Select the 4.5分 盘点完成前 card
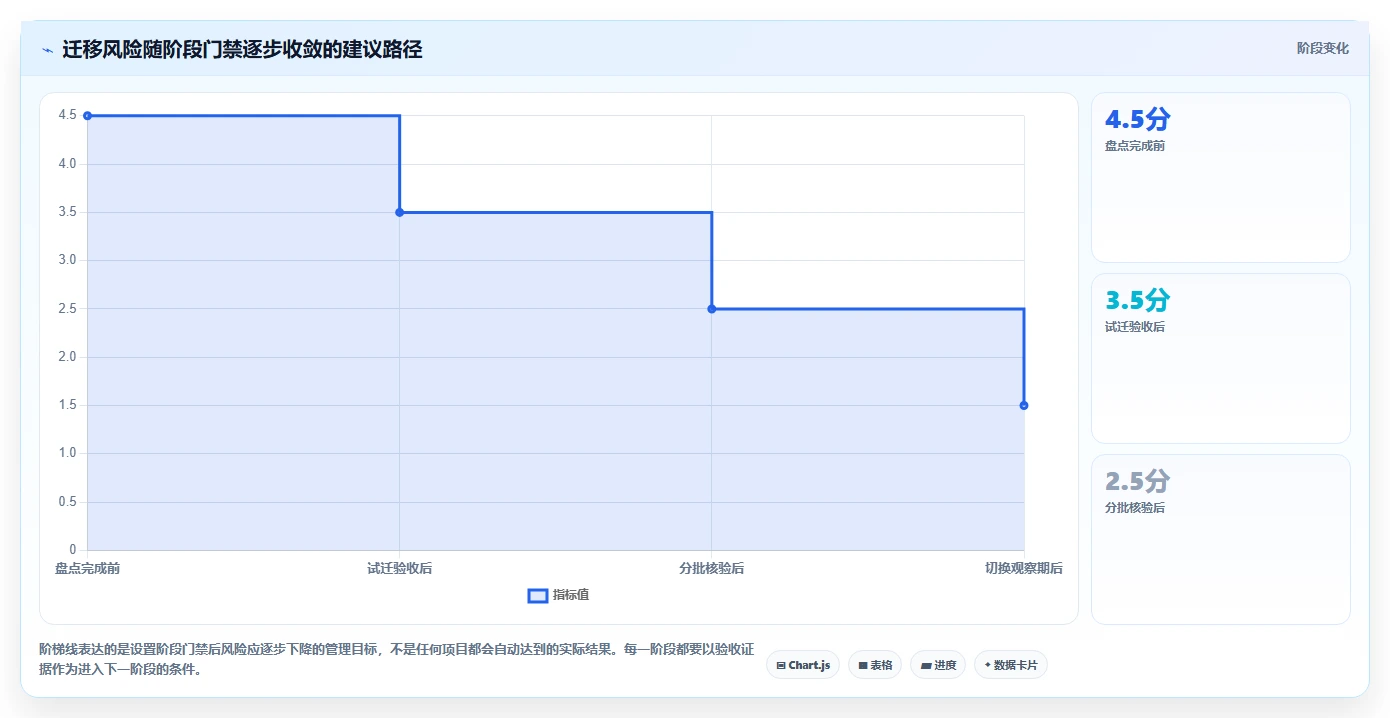The width and height of the screenshot is (1390, 718). [x=1220, y=177]
